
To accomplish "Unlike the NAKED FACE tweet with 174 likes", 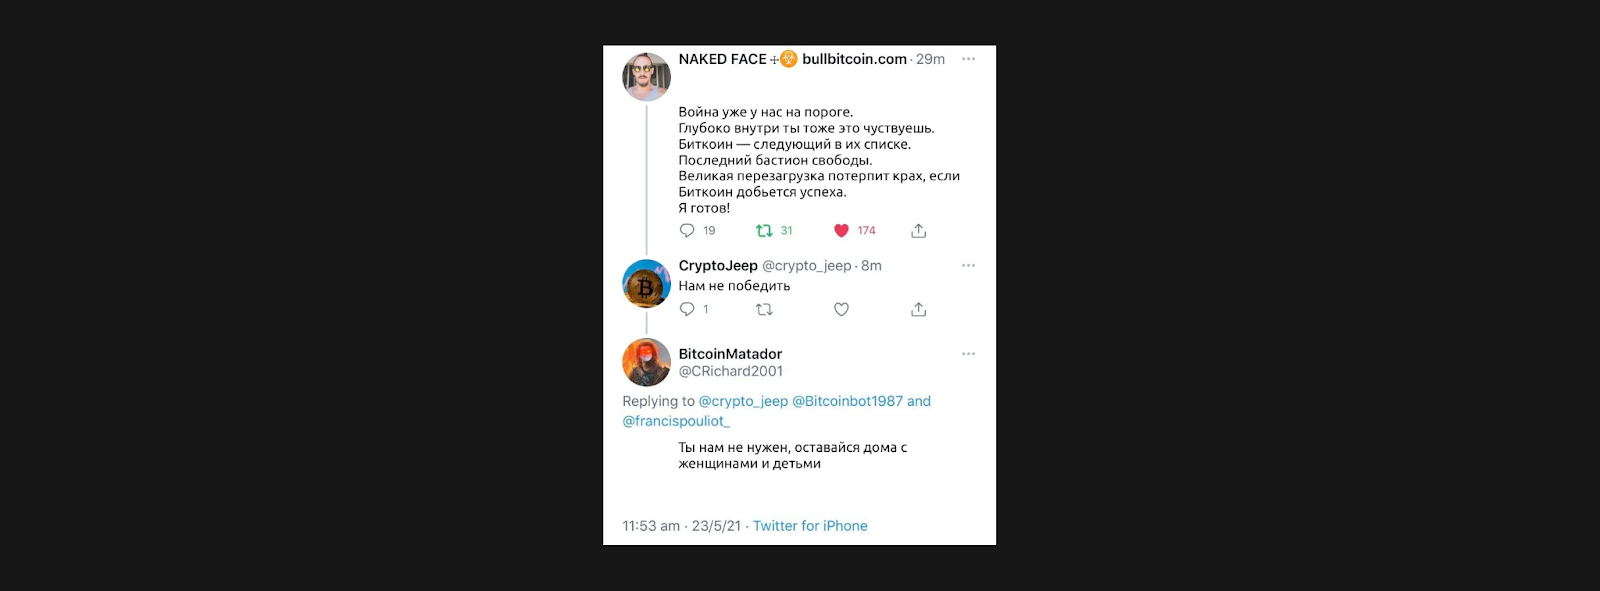I will tap(841, 231).
